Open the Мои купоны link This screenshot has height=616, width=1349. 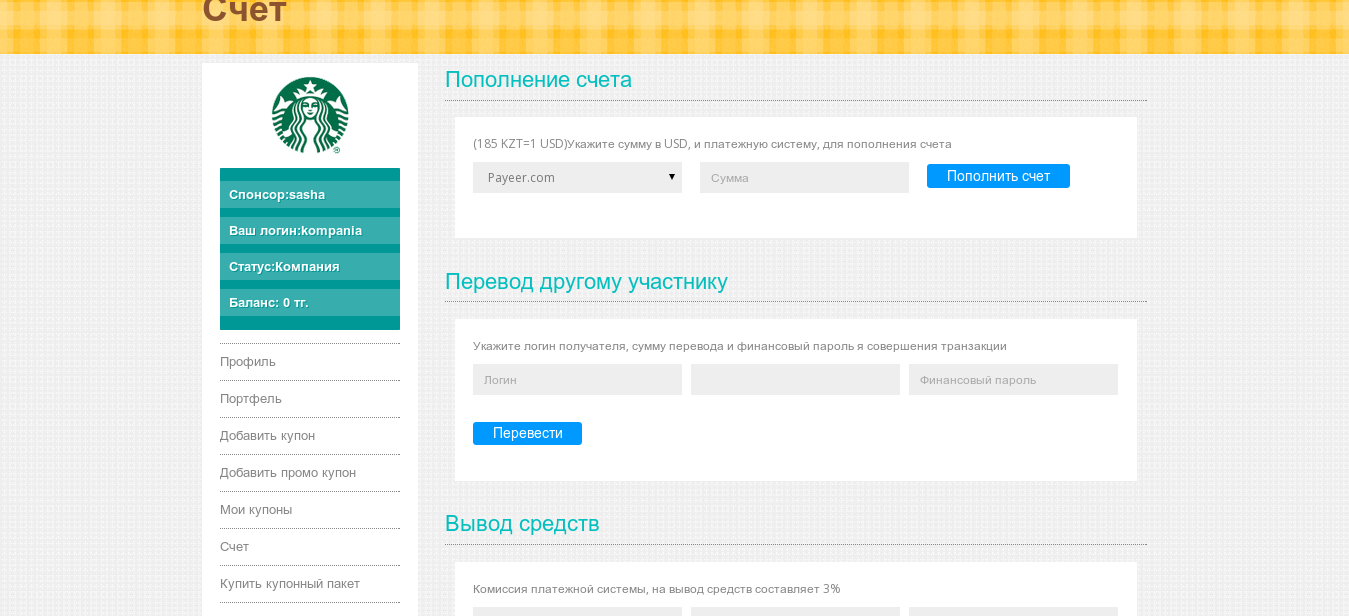(x=256, y=510)
